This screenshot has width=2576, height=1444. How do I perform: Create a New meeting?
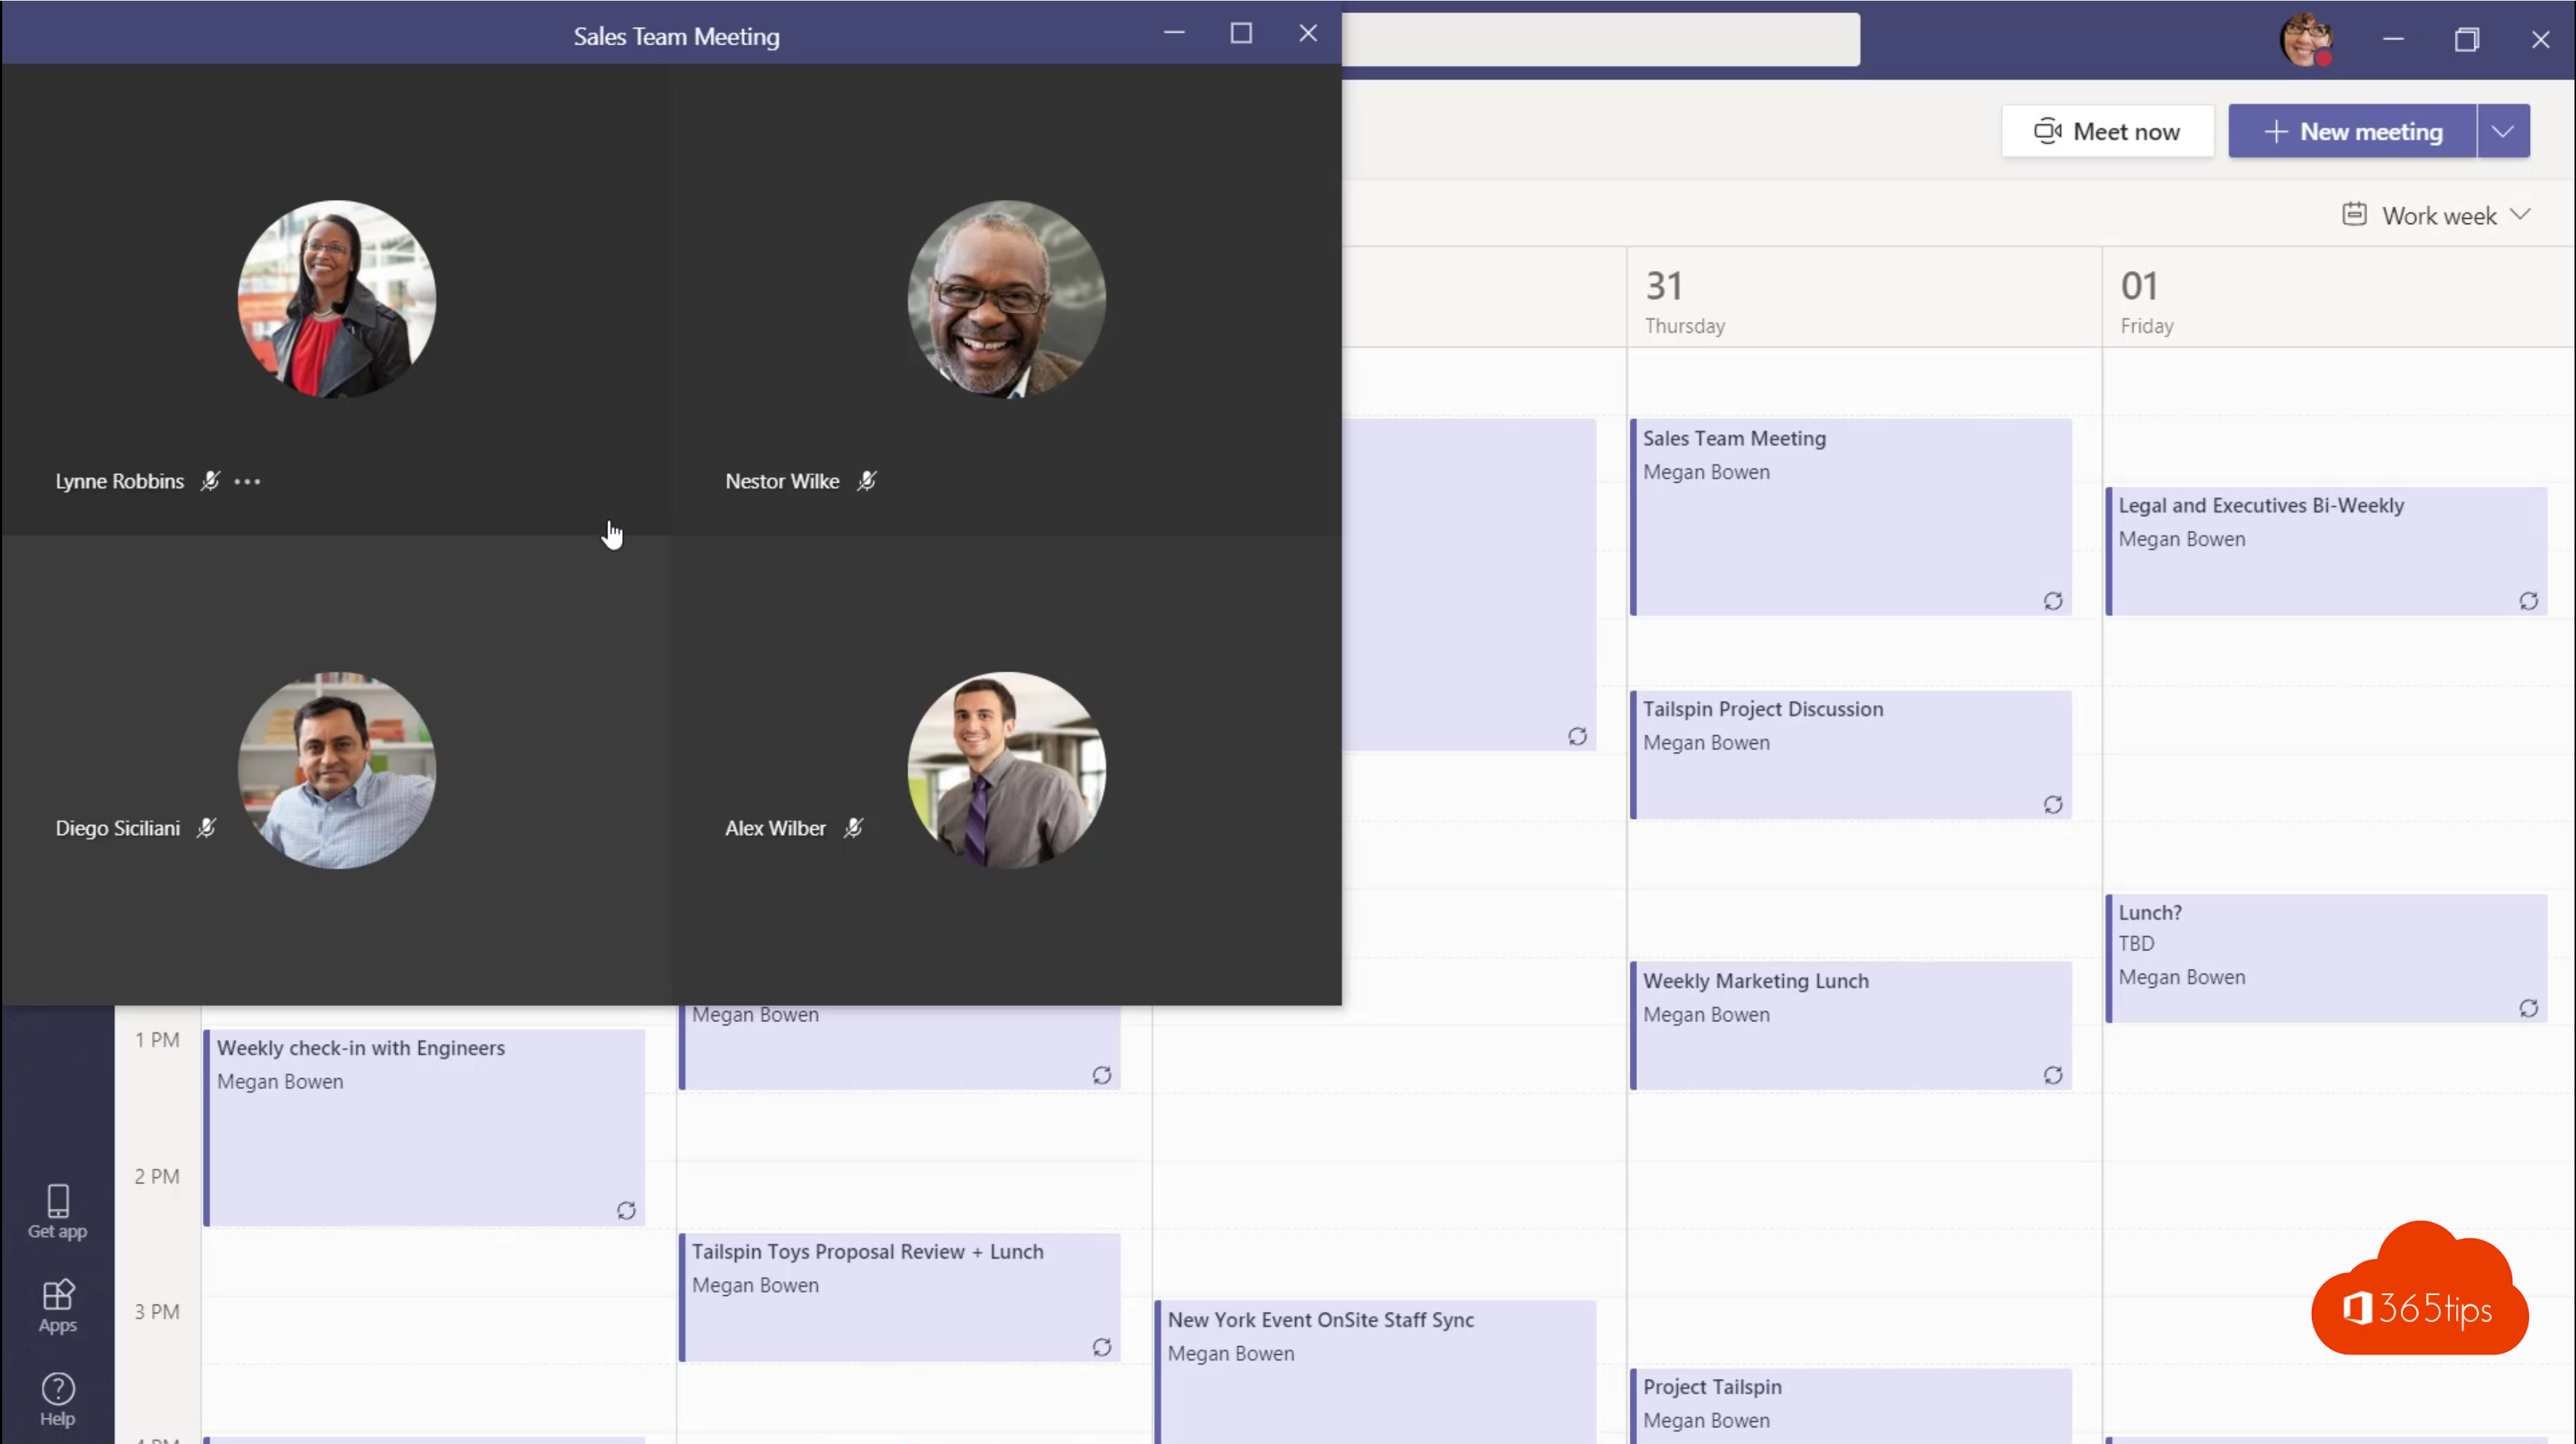(2352, 131)
